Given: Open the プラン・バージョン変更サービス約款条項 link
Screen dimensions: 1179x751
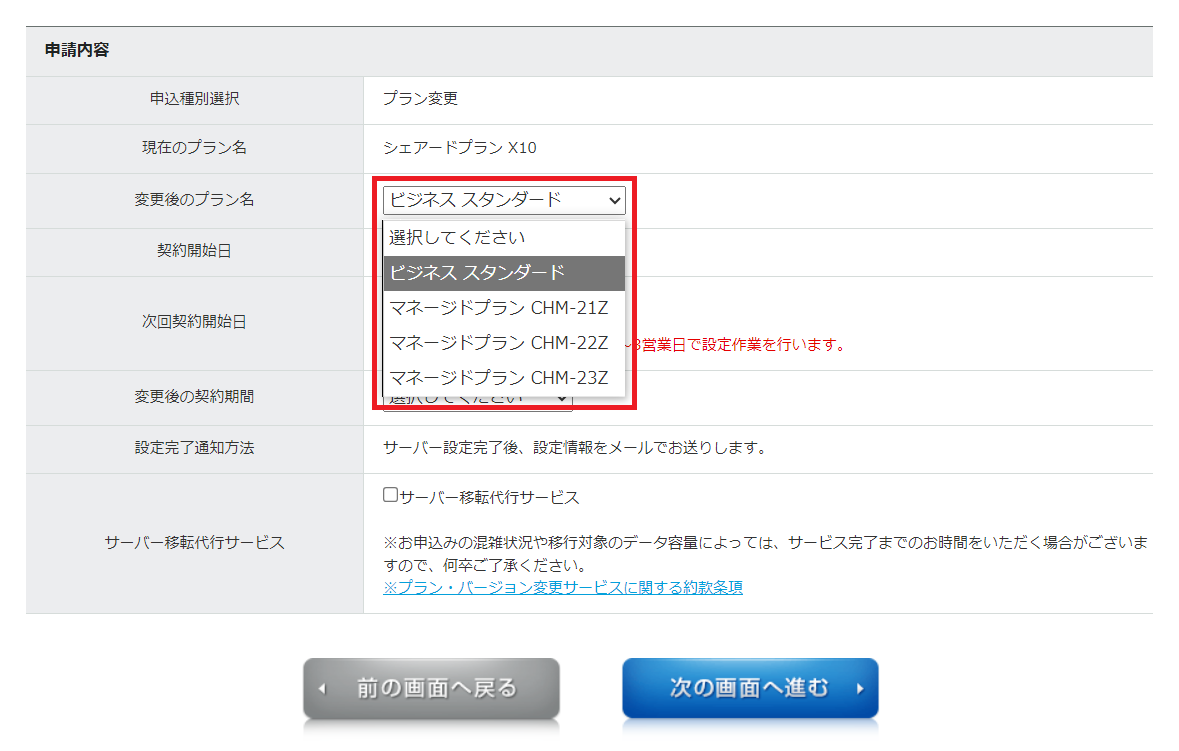Looking at the screenshot, I should 562,587.
